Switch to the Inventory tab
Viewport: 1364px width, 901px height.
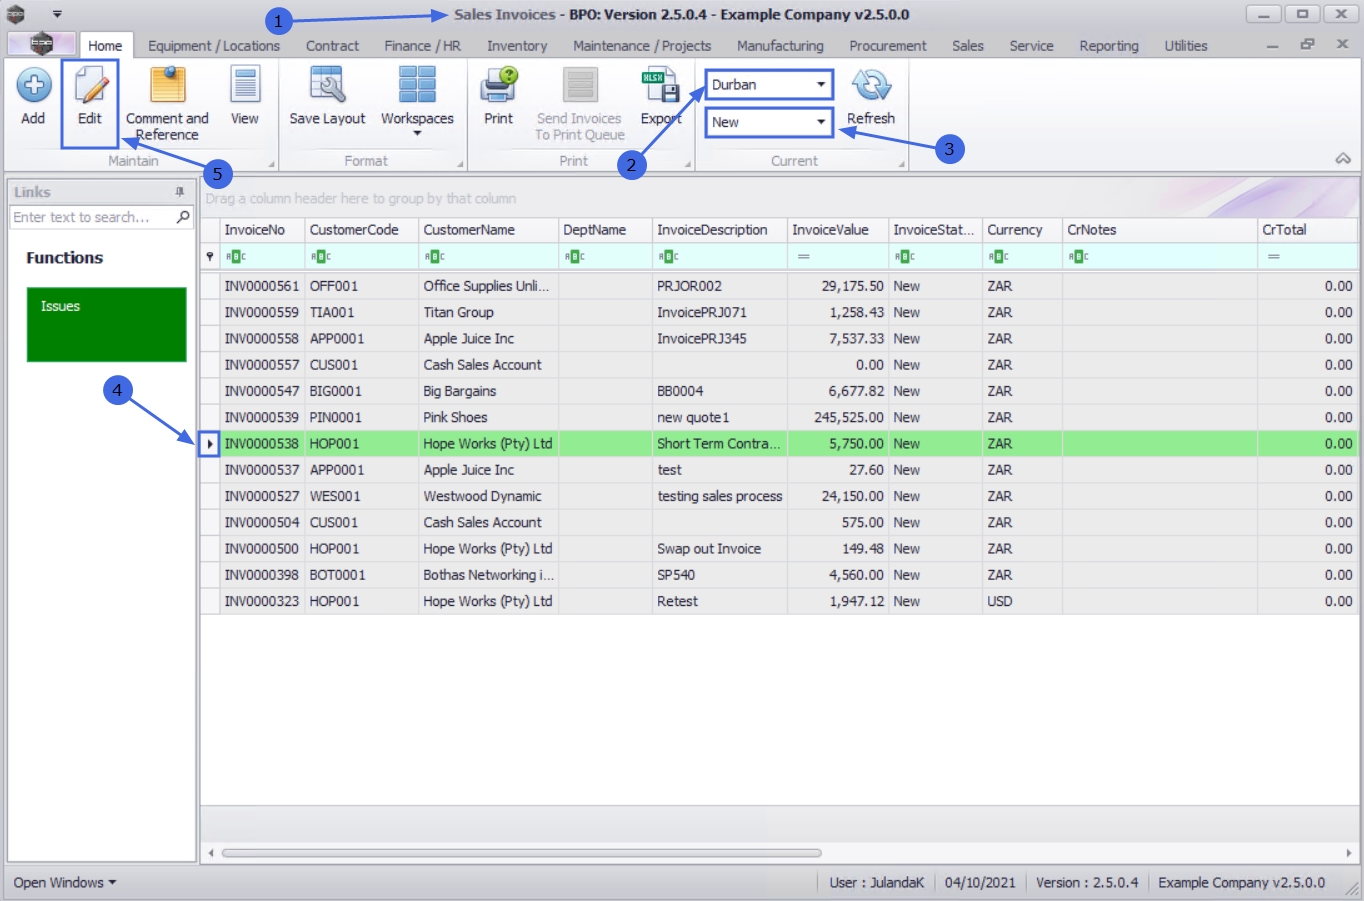[517, 46]
